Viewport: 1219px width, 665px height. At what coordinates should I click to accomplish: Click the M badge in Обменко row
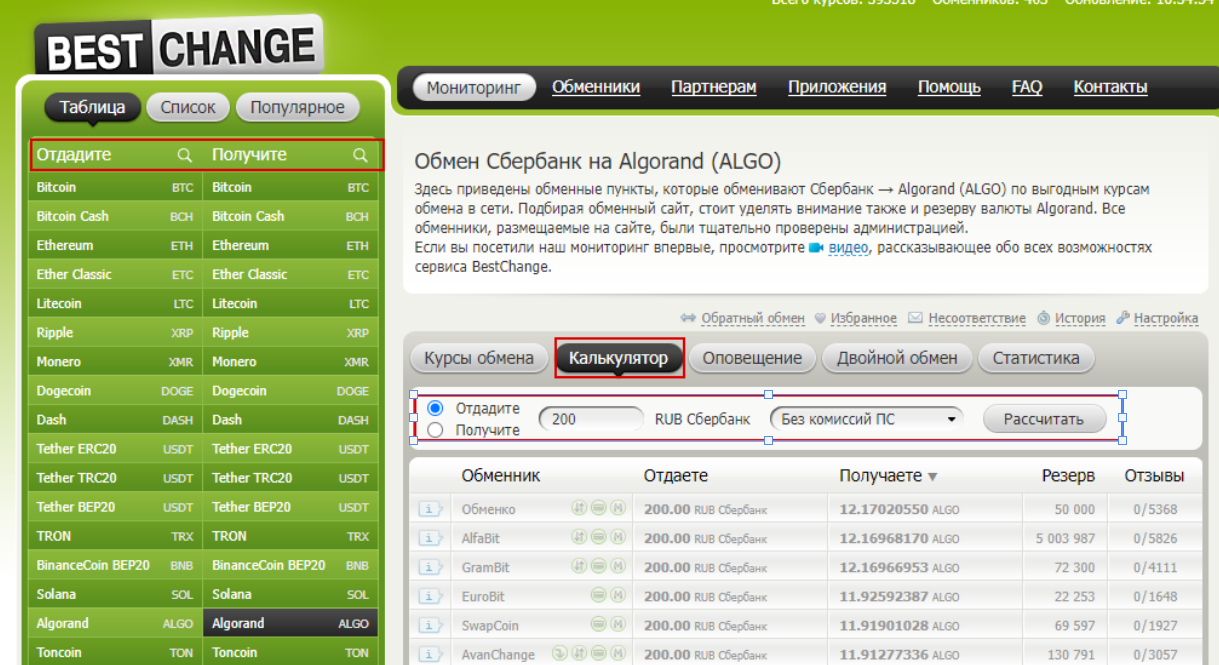pyautogui.click(x=619, y=508)
